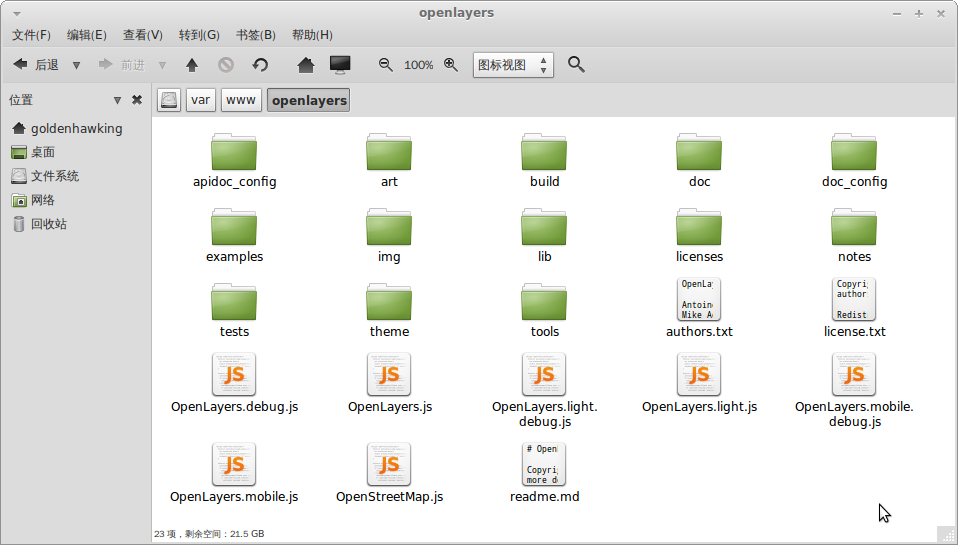Open the sidebar places dropdown arrow
The height and width of the screenshot is (545, 958).
(117, 100)
